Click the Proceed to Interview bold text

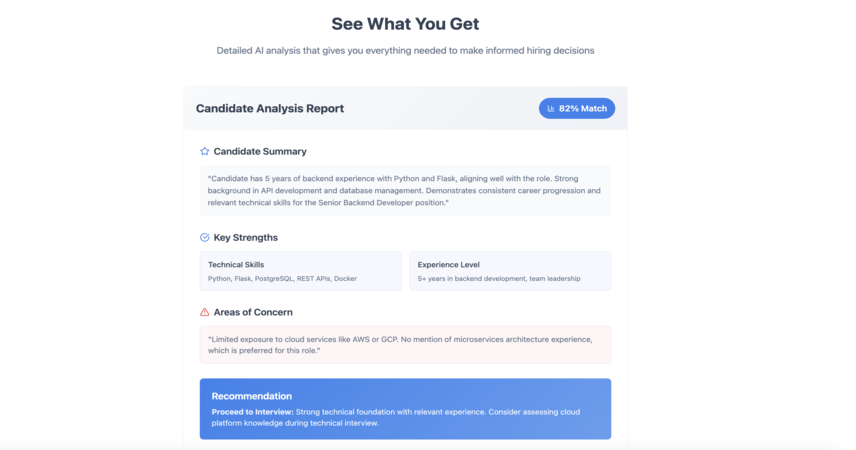pos(253,412)
